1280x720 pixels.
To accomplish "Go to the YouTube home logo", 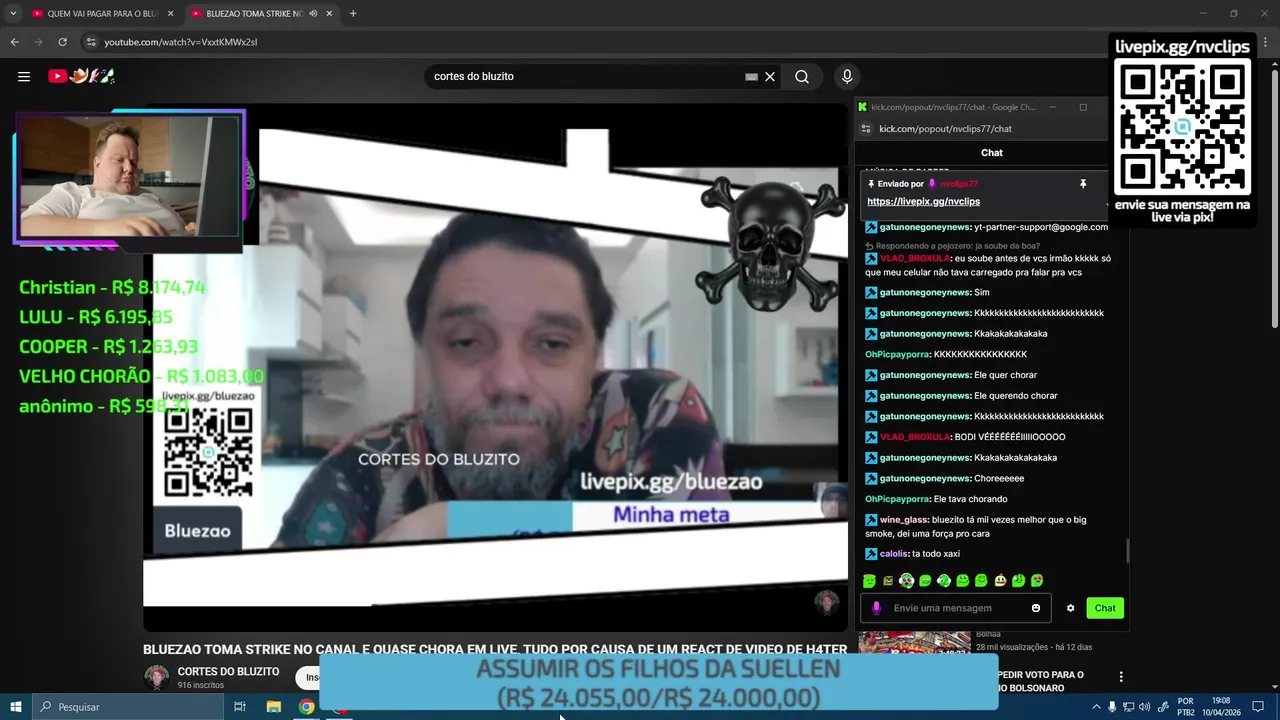I will (x=82, y=76).
